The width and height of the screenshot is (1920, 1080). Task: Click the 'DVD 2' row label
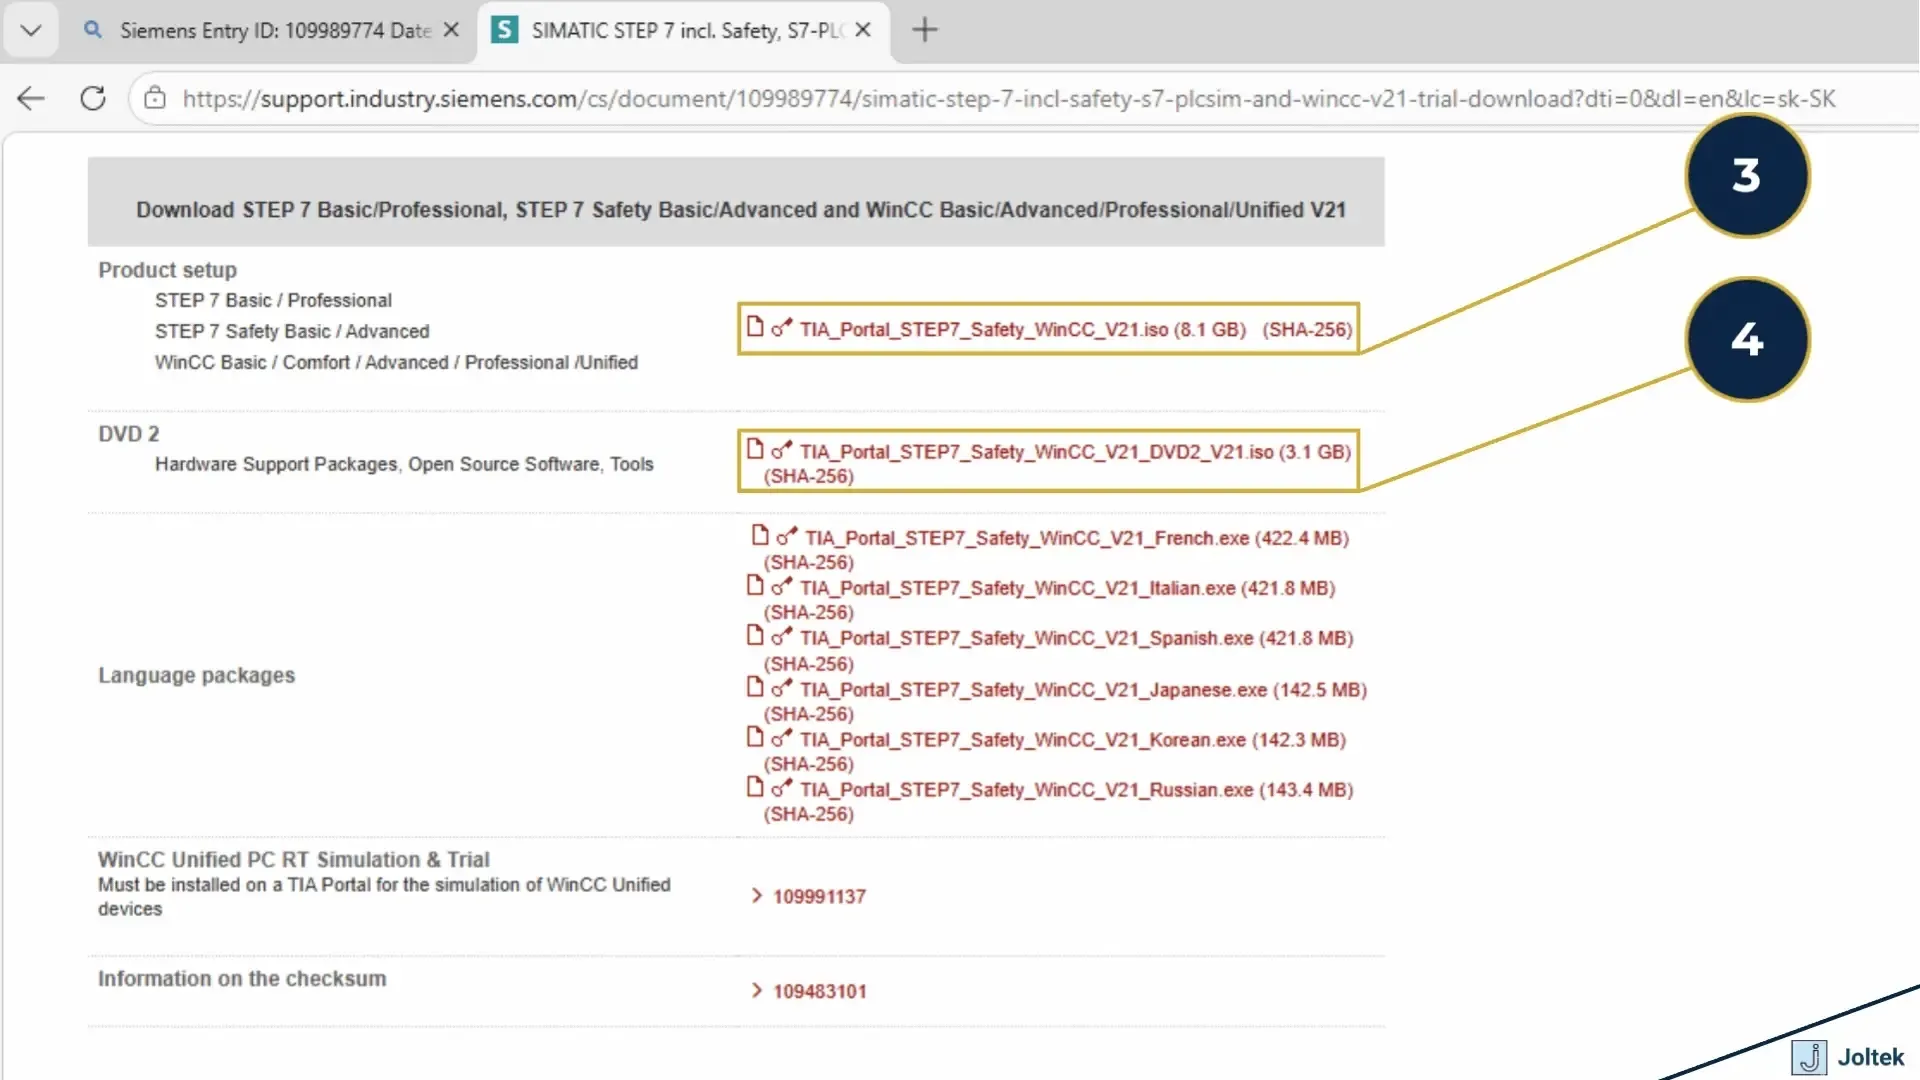tap(128, 434)
